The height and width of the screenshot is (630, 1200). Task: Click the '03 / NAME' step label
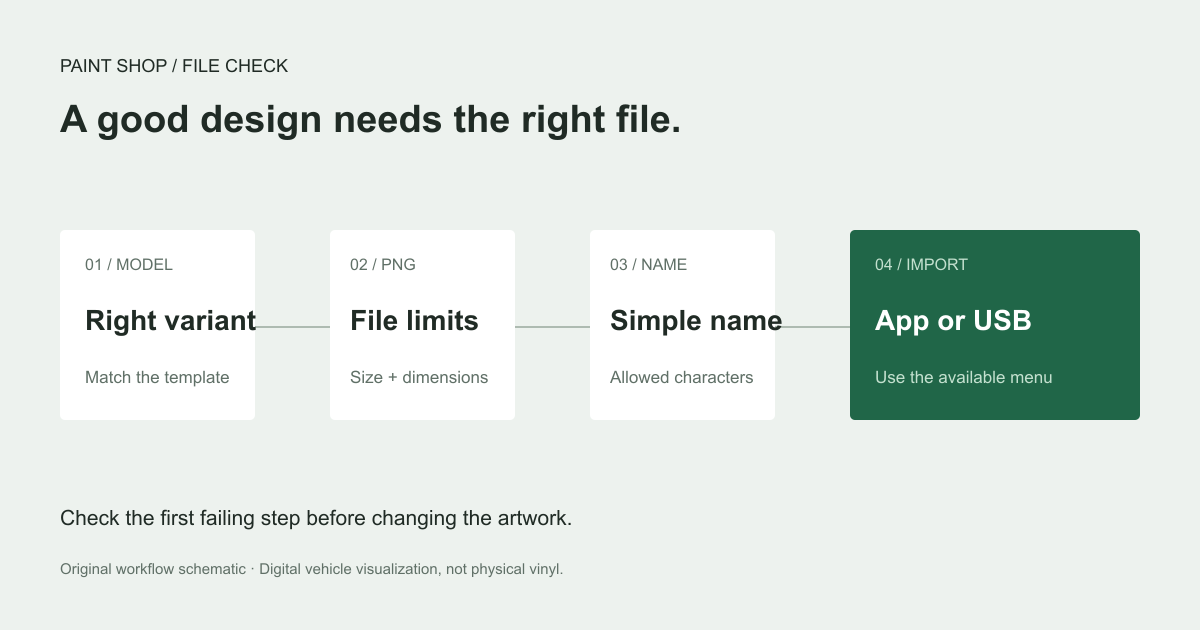(x=649, y=265)
